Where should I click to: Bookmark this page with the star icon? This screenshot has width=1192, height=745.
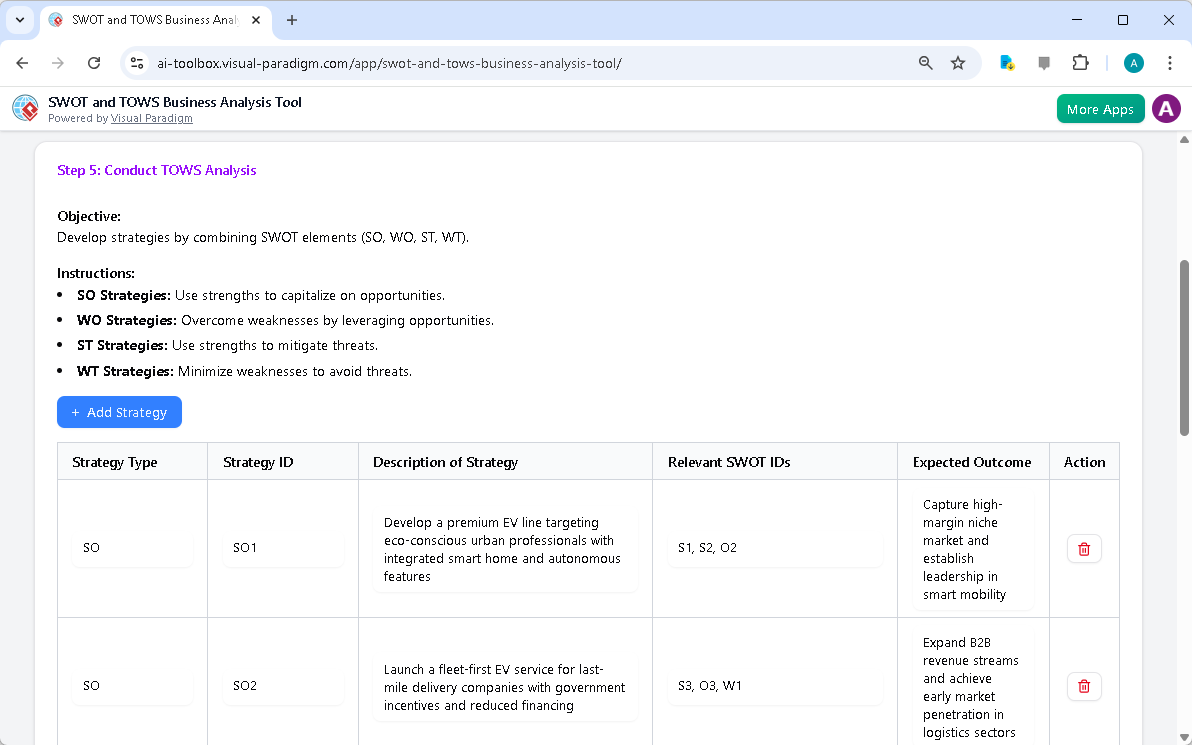[x=958, y=62]
